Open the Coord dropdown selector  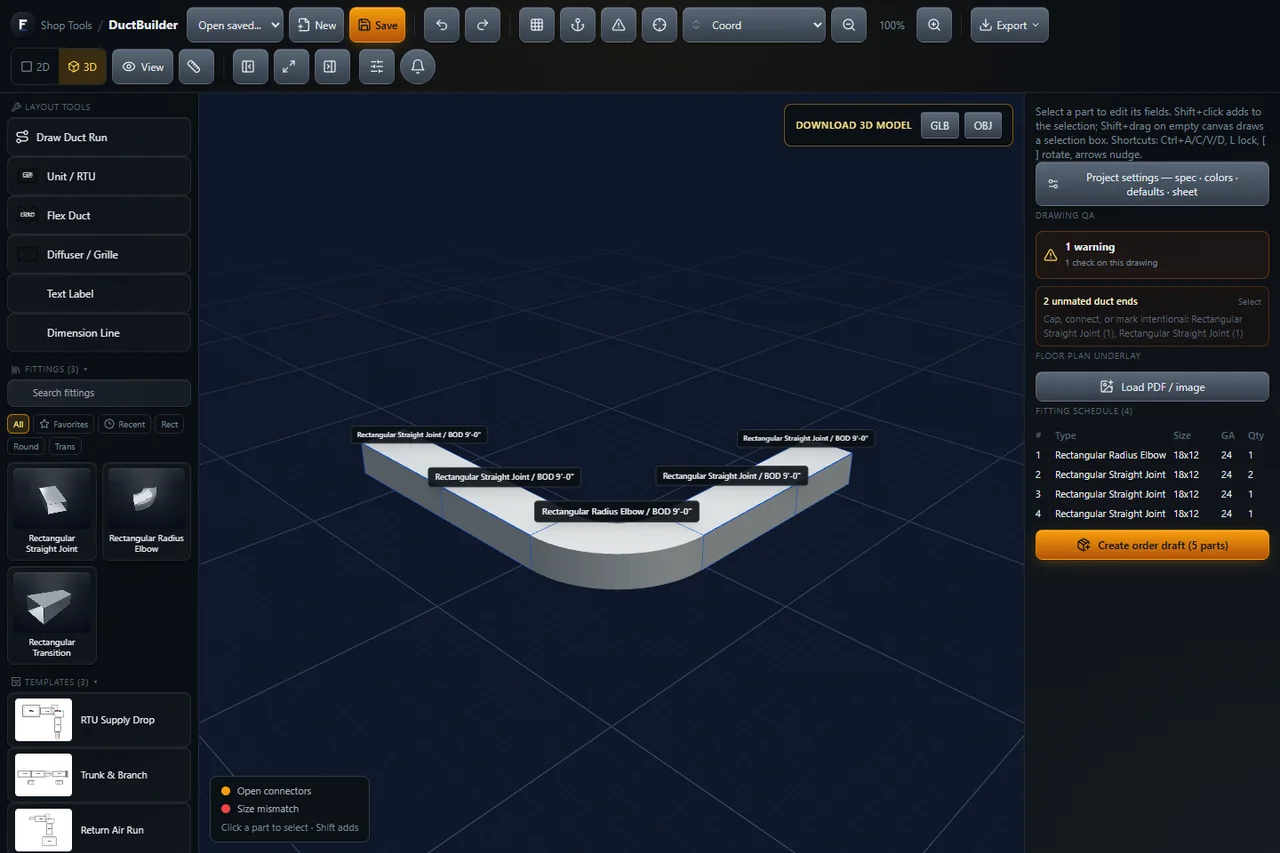point(754,25)
